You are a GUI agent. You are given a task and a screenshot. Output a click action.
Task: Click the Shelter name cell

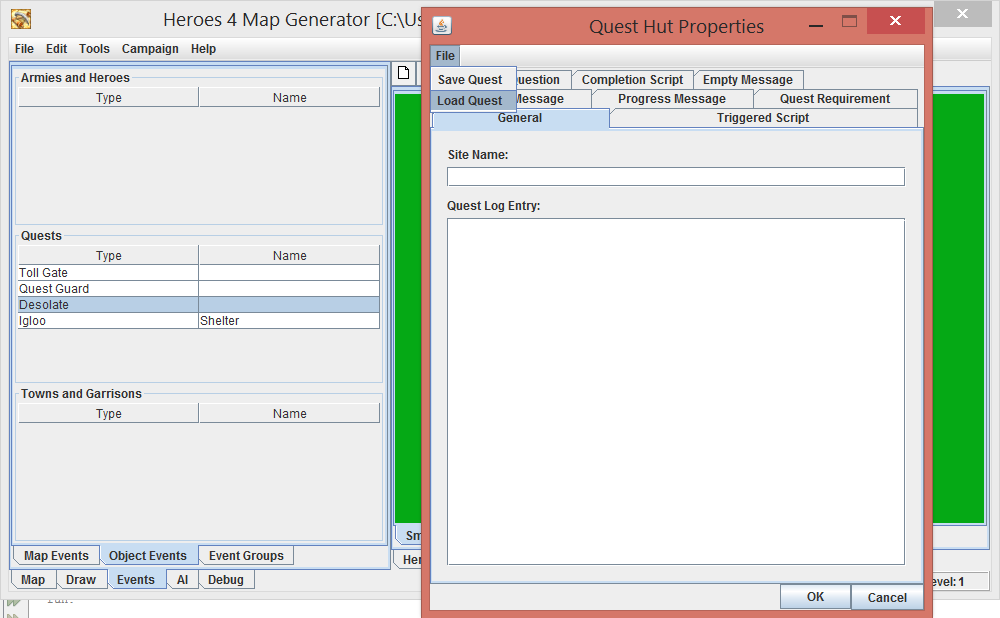point(289,320)
